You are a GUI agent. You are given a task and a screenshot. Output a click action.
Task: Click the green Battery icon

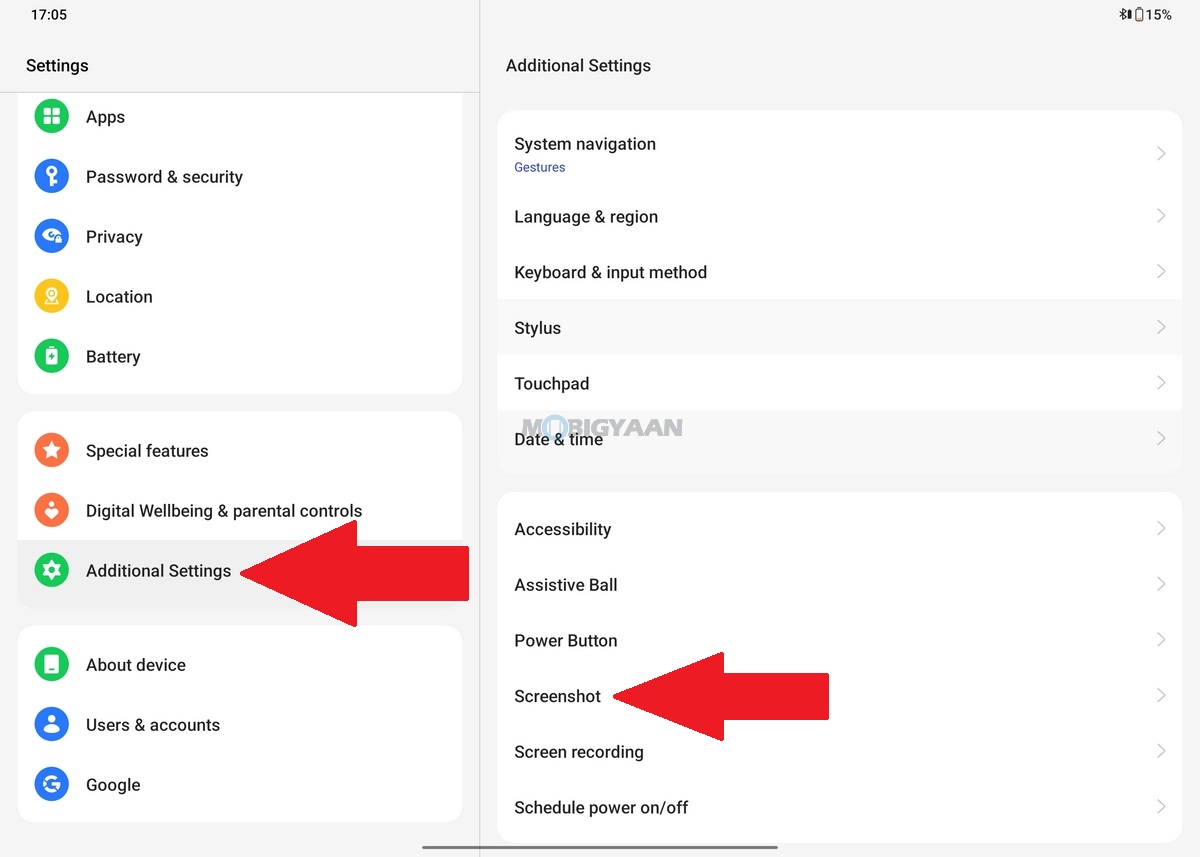52,357
